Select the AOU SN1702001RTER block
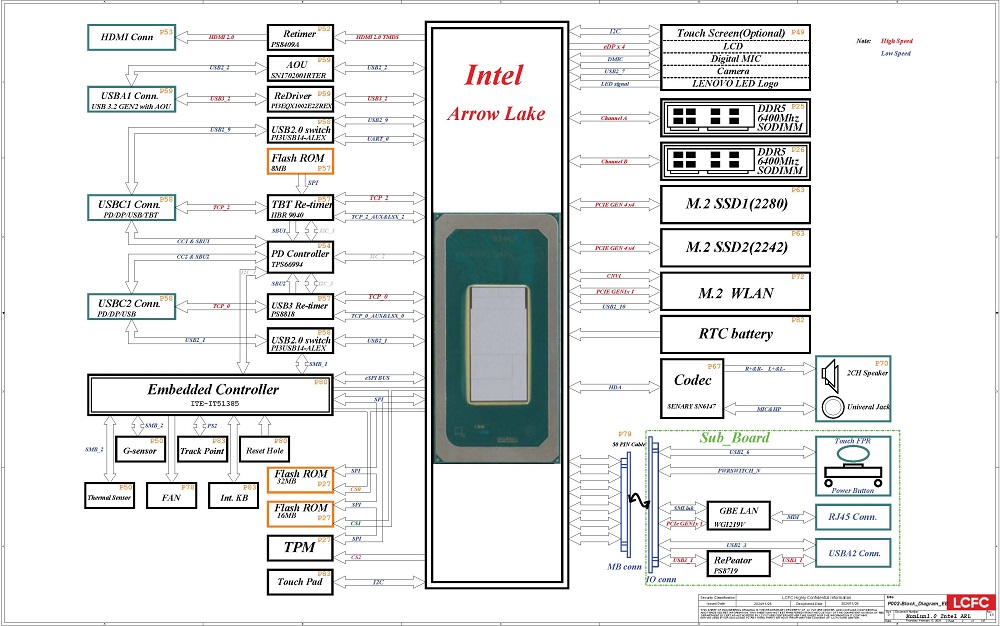 pyautogui.click(x=300, y=69)
